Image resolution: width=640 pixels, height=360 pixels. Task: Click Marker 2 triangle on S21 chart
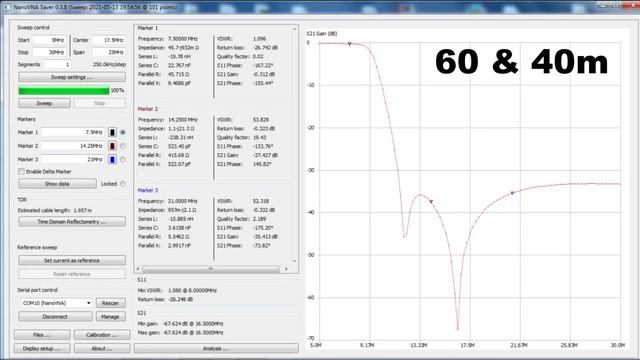click(x=431, y=202)
